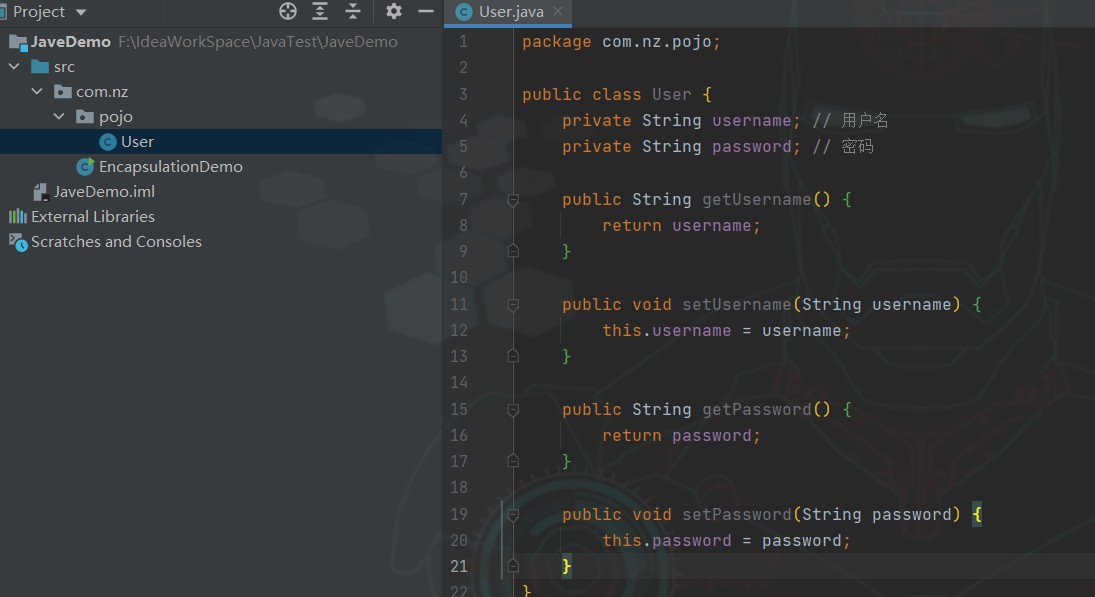This screenshot has width=1095, height=597.
Task: Fold the setUsername method at line 11
Action: [513, 305]
